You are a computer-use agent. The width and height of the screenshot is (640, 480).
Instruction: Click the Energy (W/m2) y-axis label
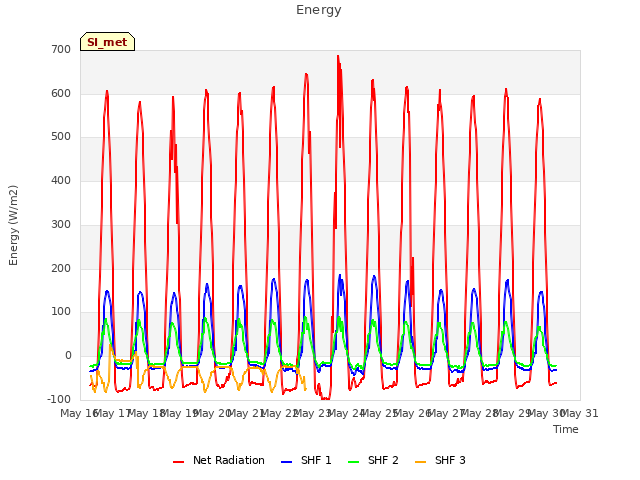pyautogui.click(x=13, y=225)
